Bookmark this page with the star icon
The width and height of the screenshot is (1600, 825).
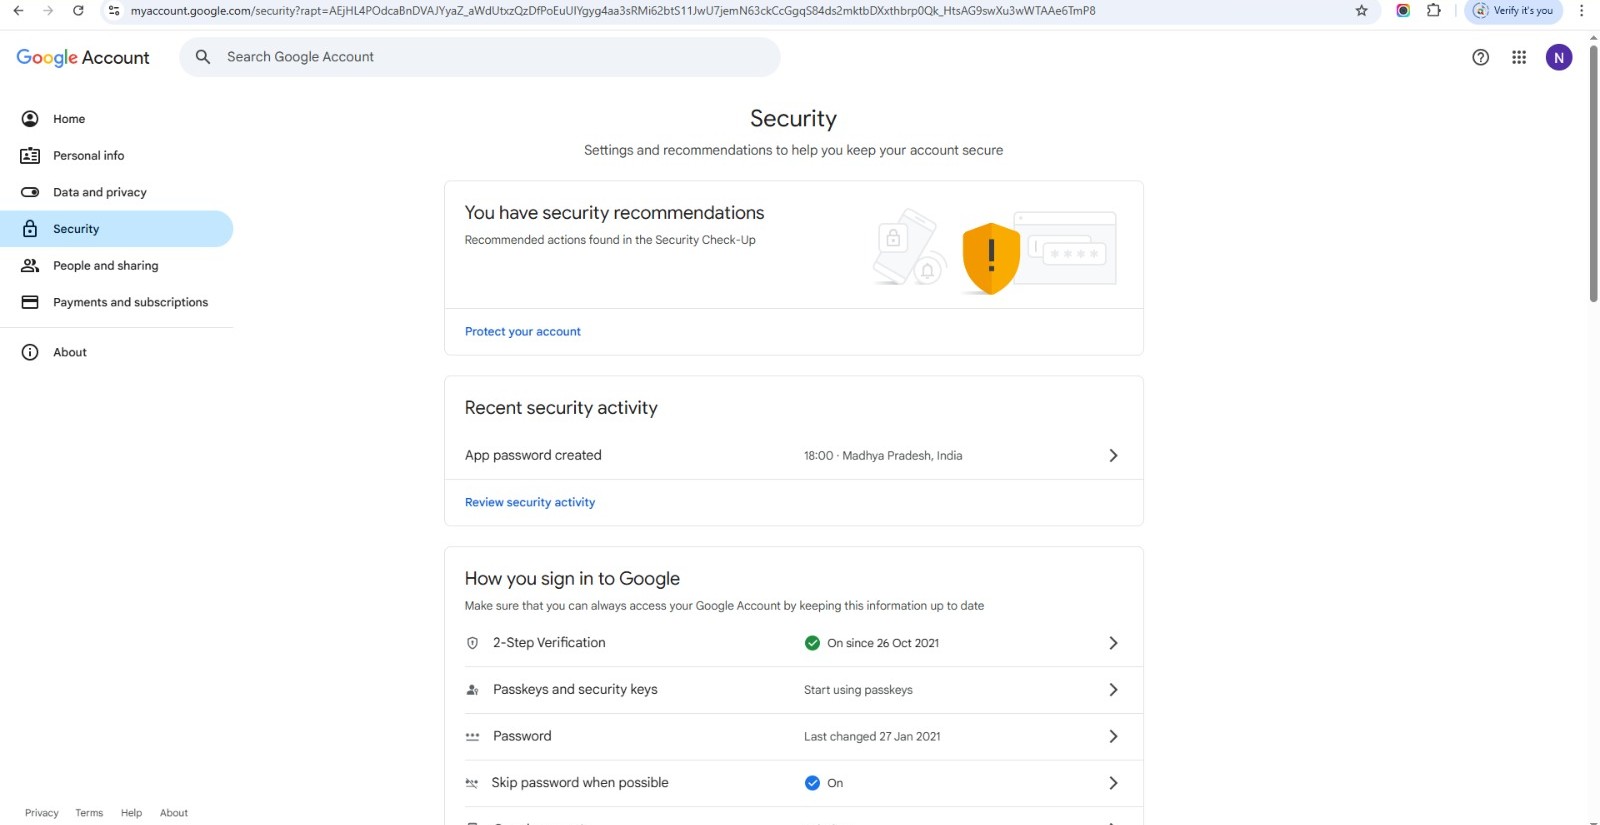click(x=1361, y=11)
